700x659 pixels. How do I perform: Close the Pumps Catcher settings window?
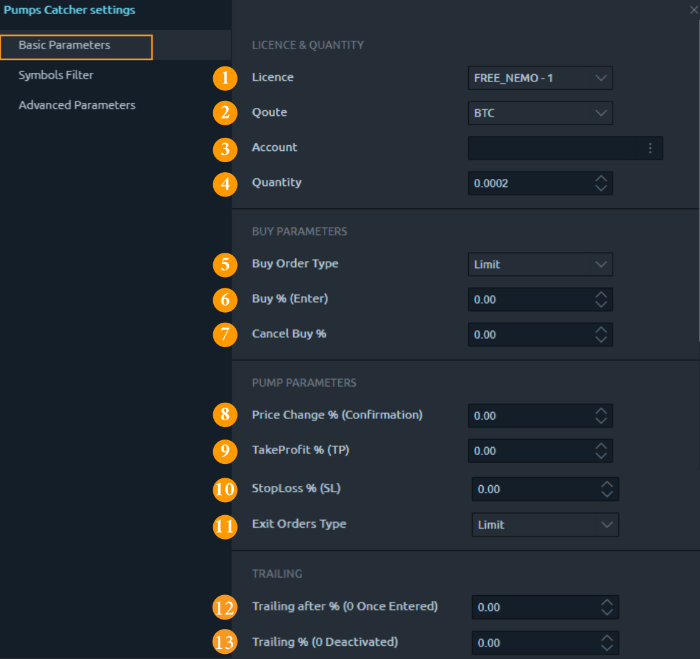pyautogui.click(x=693, y=10)
